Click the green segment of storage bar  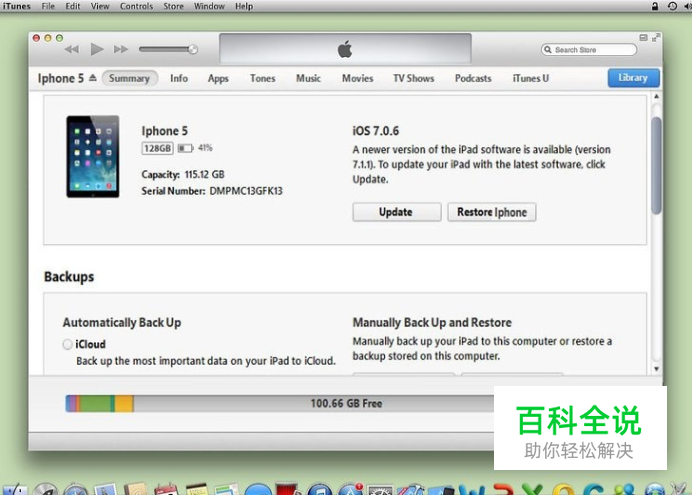click(x=95, y=403)
